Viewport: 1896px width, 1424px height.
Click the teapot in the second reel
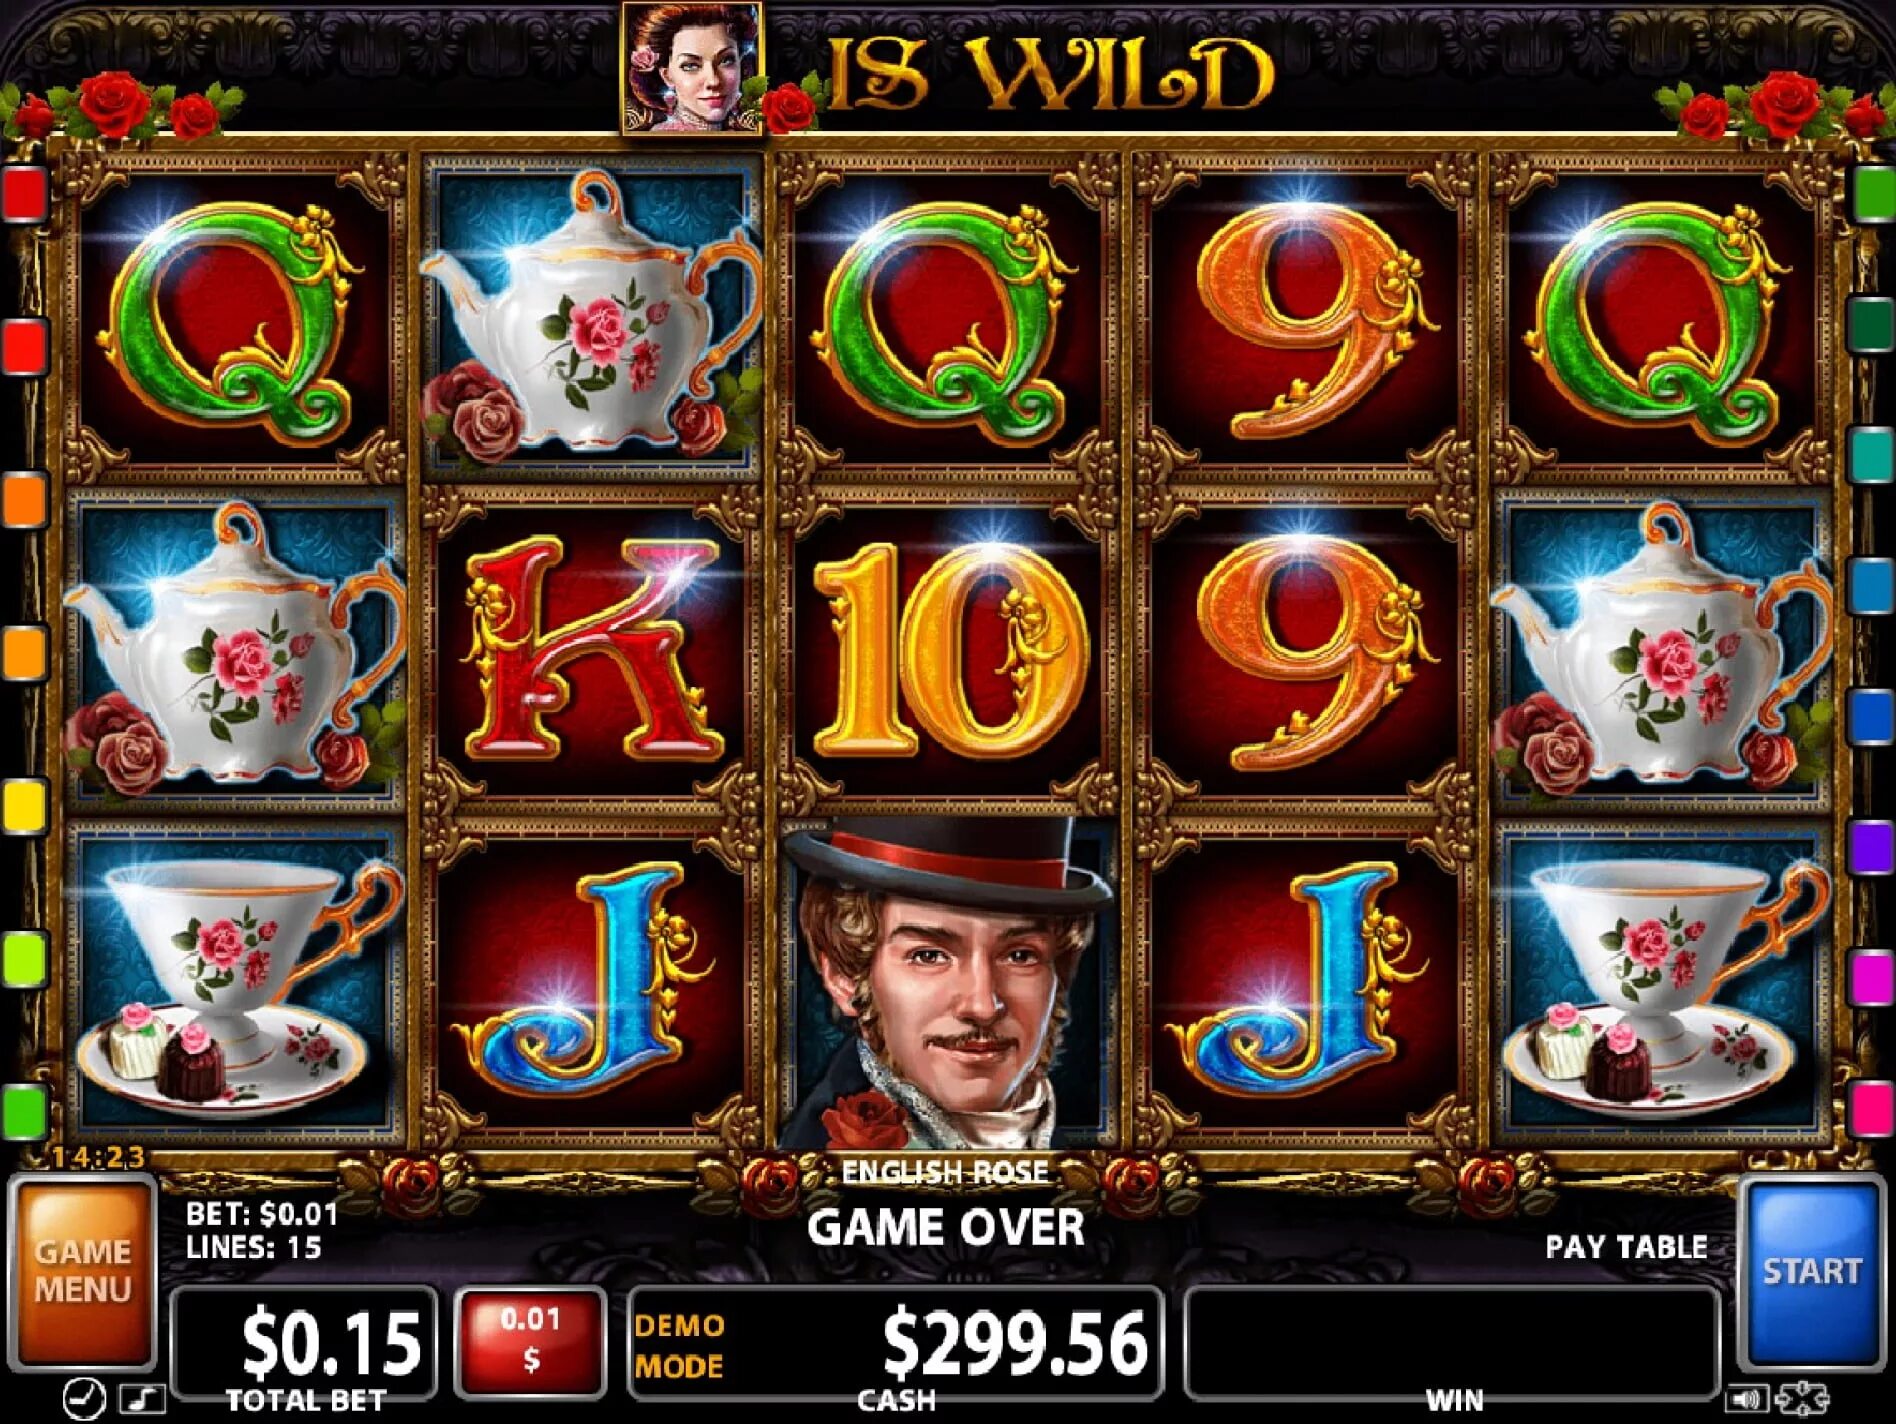click(591, 315)
